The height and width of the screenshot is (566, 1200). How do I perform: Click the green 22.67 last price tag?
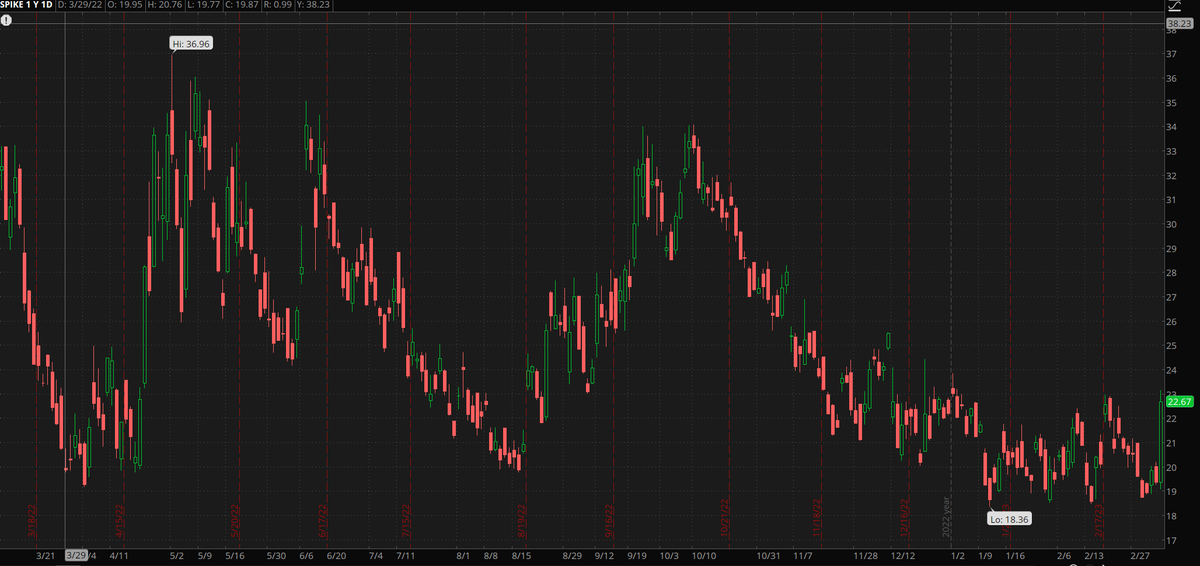(1180, 401)
